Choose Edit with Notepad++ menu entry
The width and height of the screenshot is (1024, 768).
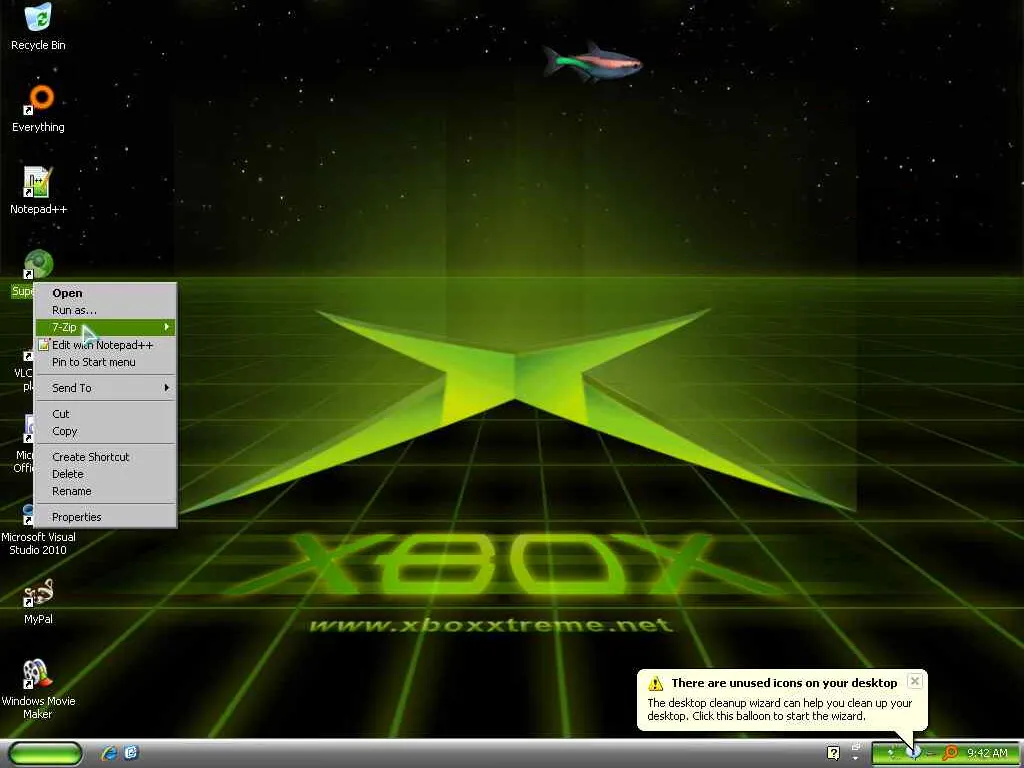[x=105, y=345]
